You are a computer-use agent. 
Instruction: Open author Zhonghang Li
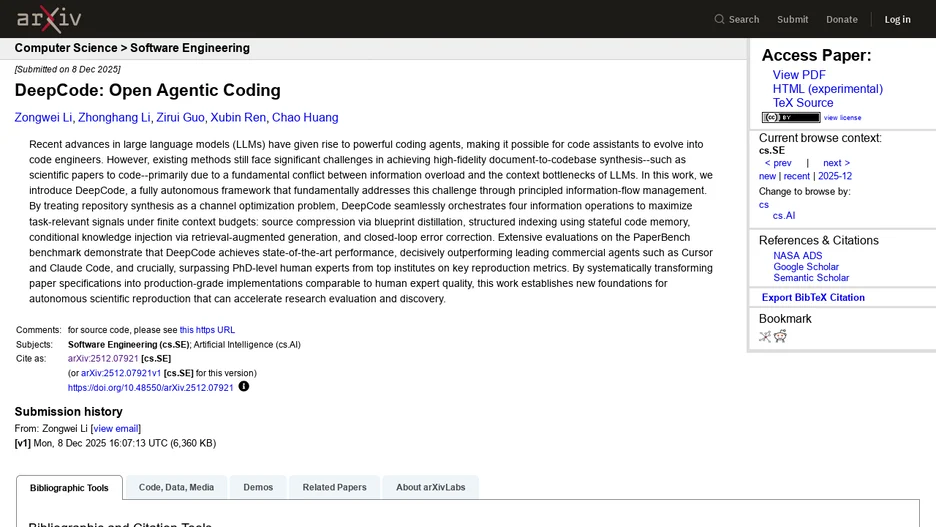pyautogui.click(x=114, y=118)
